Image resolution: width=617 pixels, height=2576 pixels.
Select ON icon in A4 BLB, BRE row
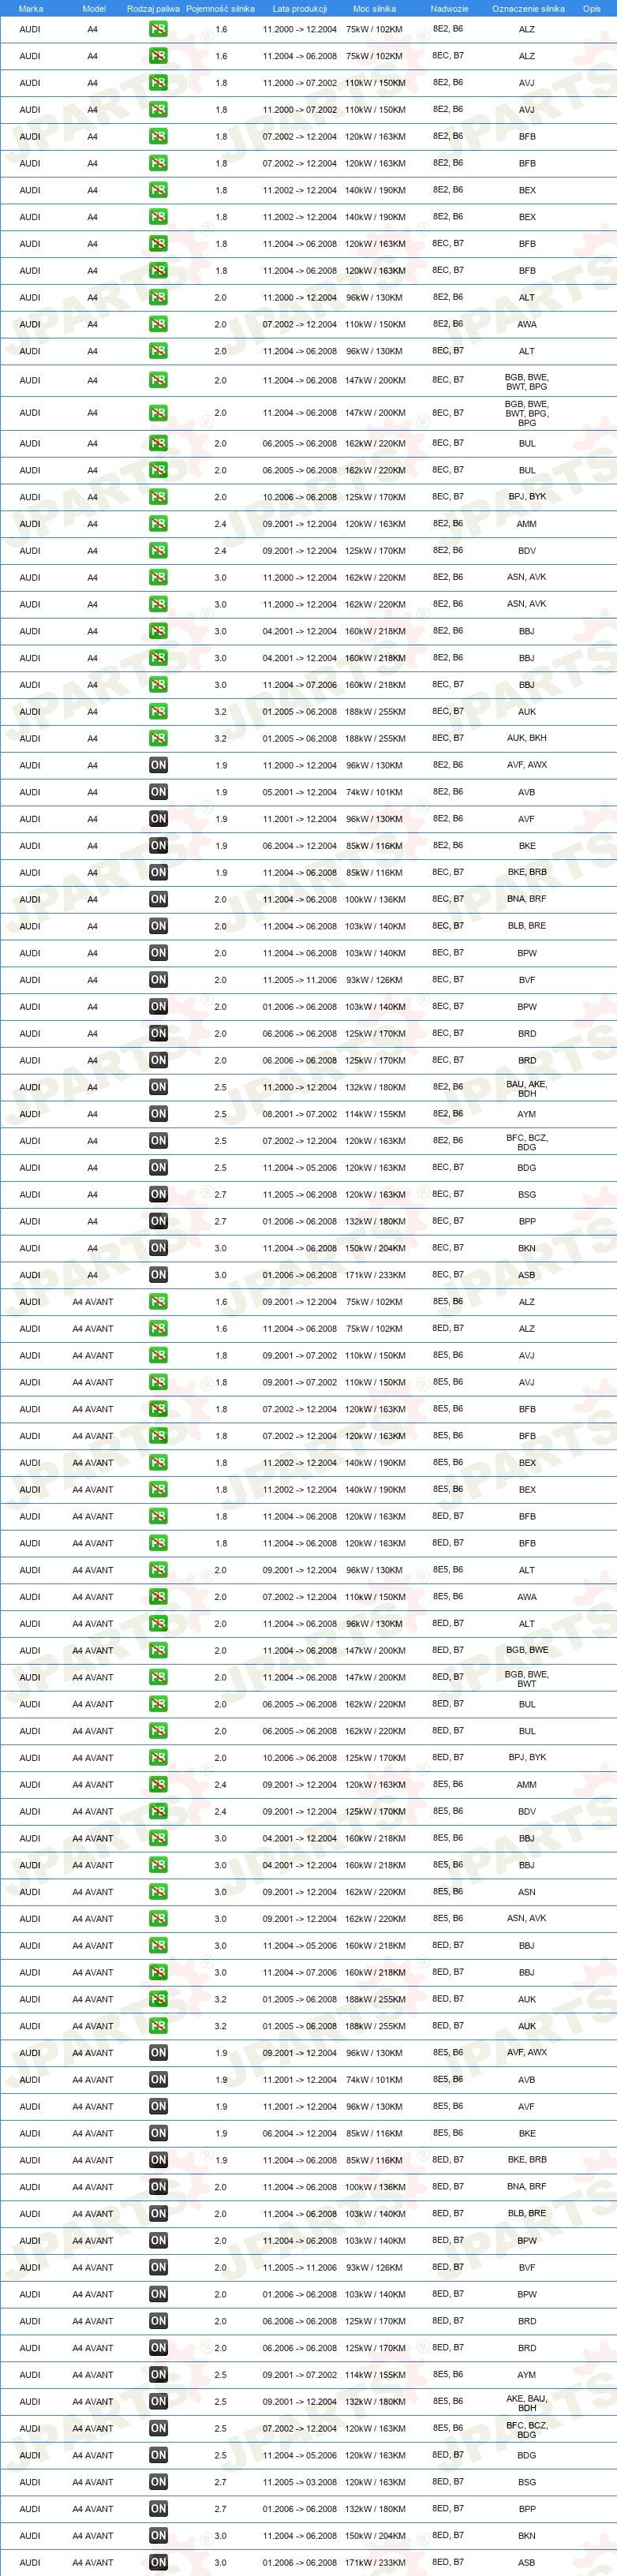158,926
